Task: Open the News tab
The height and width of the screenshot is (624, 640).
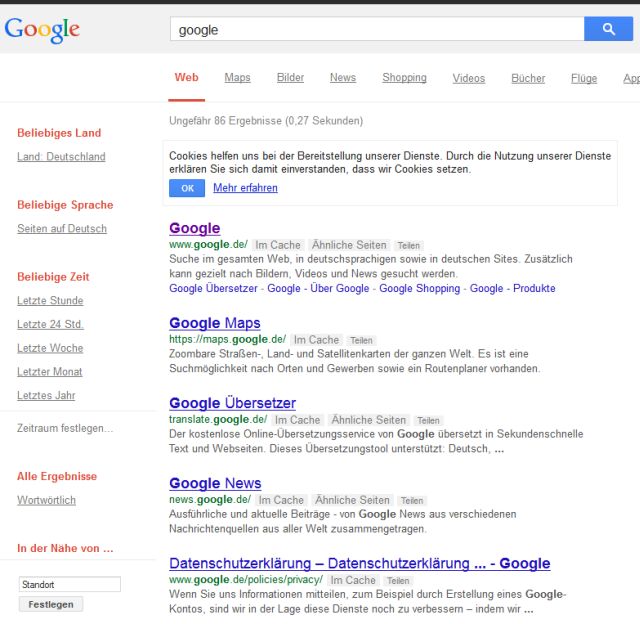Action: click(x=343, y=78)
